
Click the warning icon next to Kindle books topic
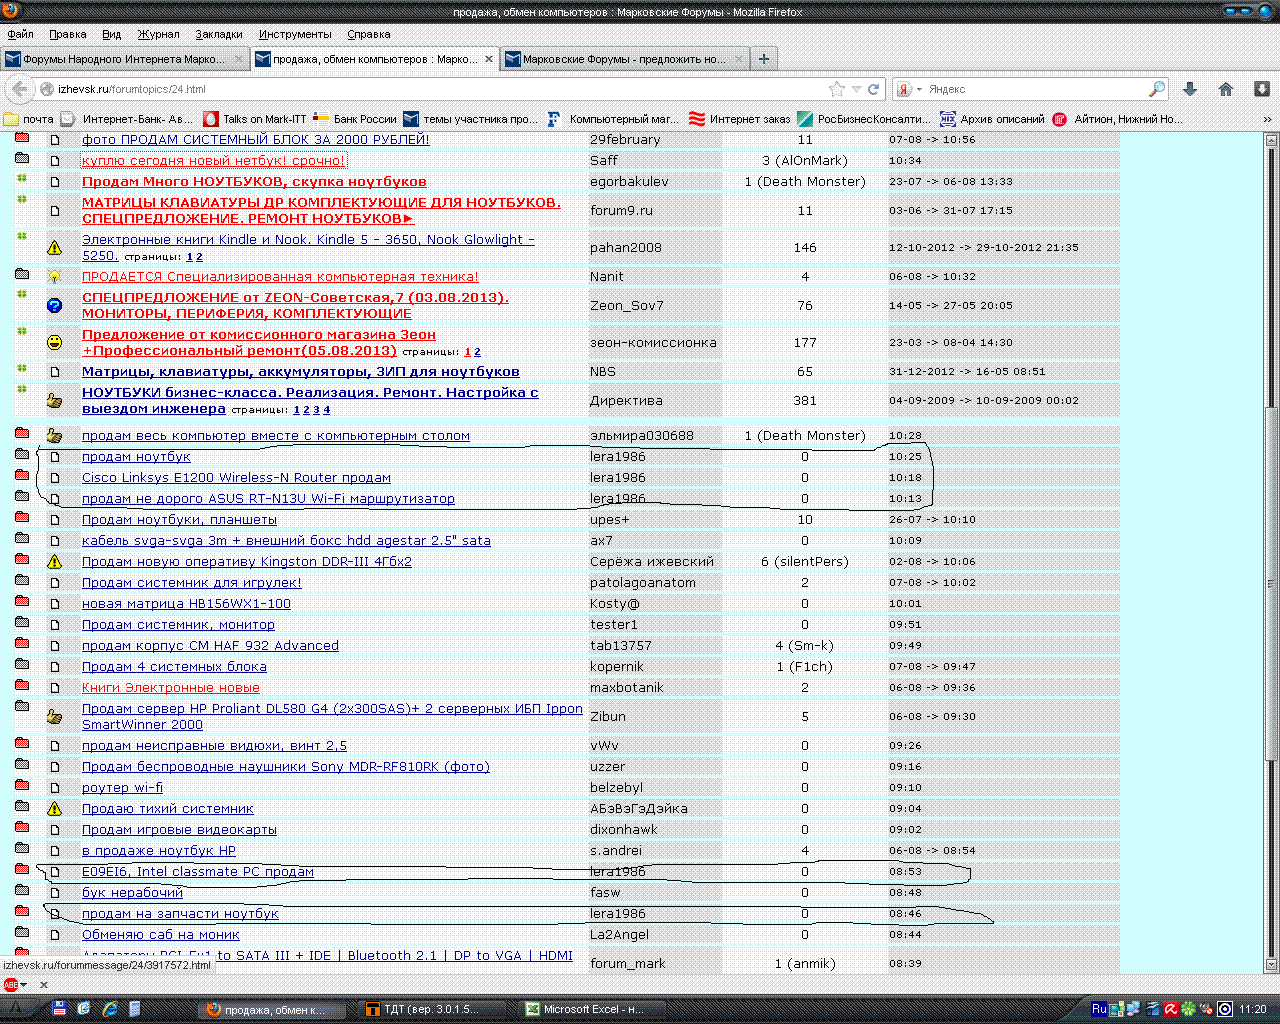coord(55,247)
